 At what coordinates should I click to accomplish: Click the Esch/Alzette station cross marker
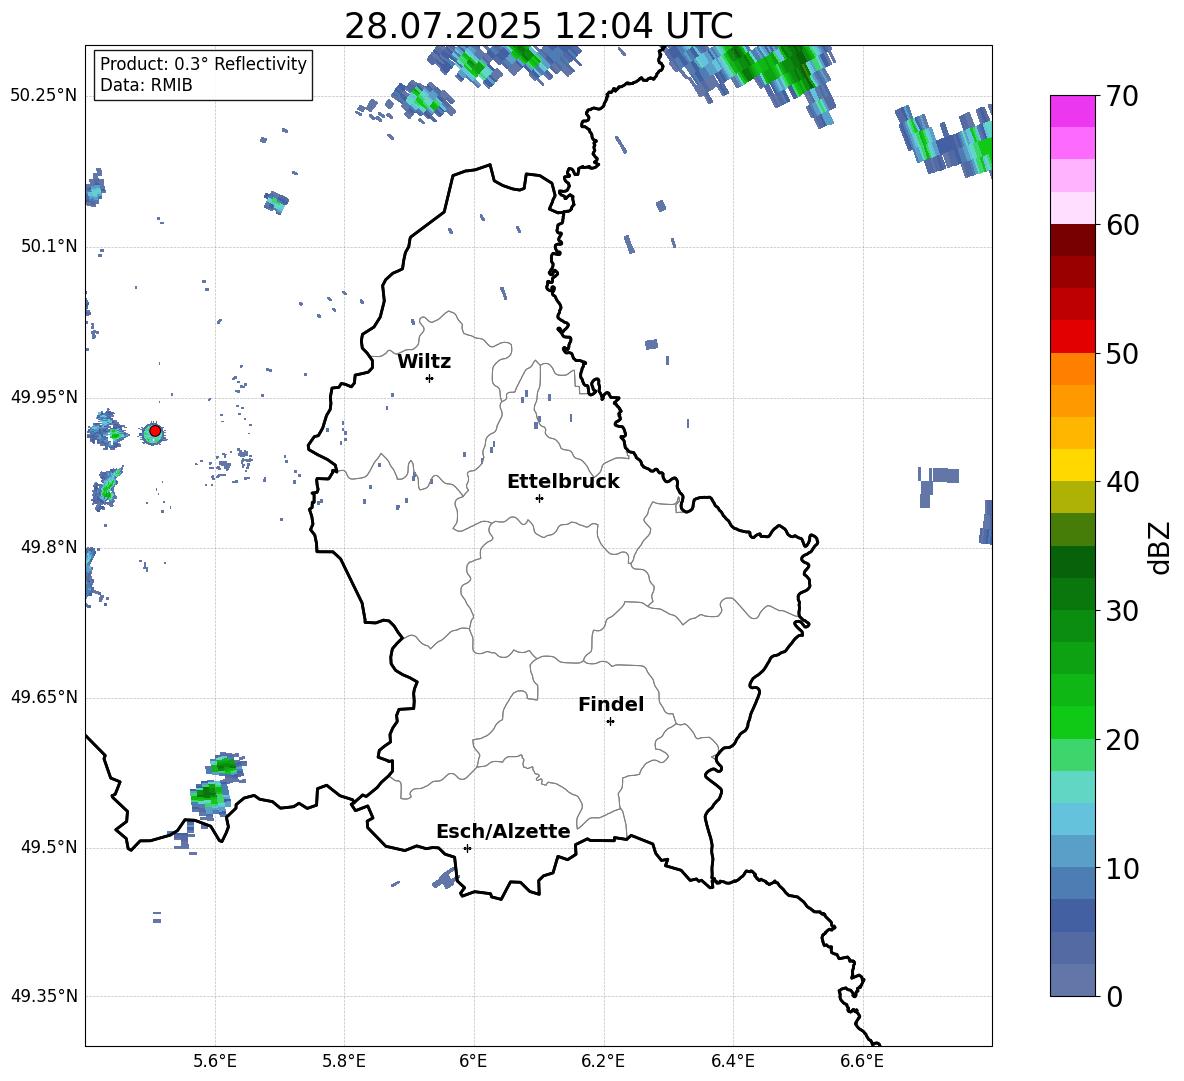pos(467,848)
